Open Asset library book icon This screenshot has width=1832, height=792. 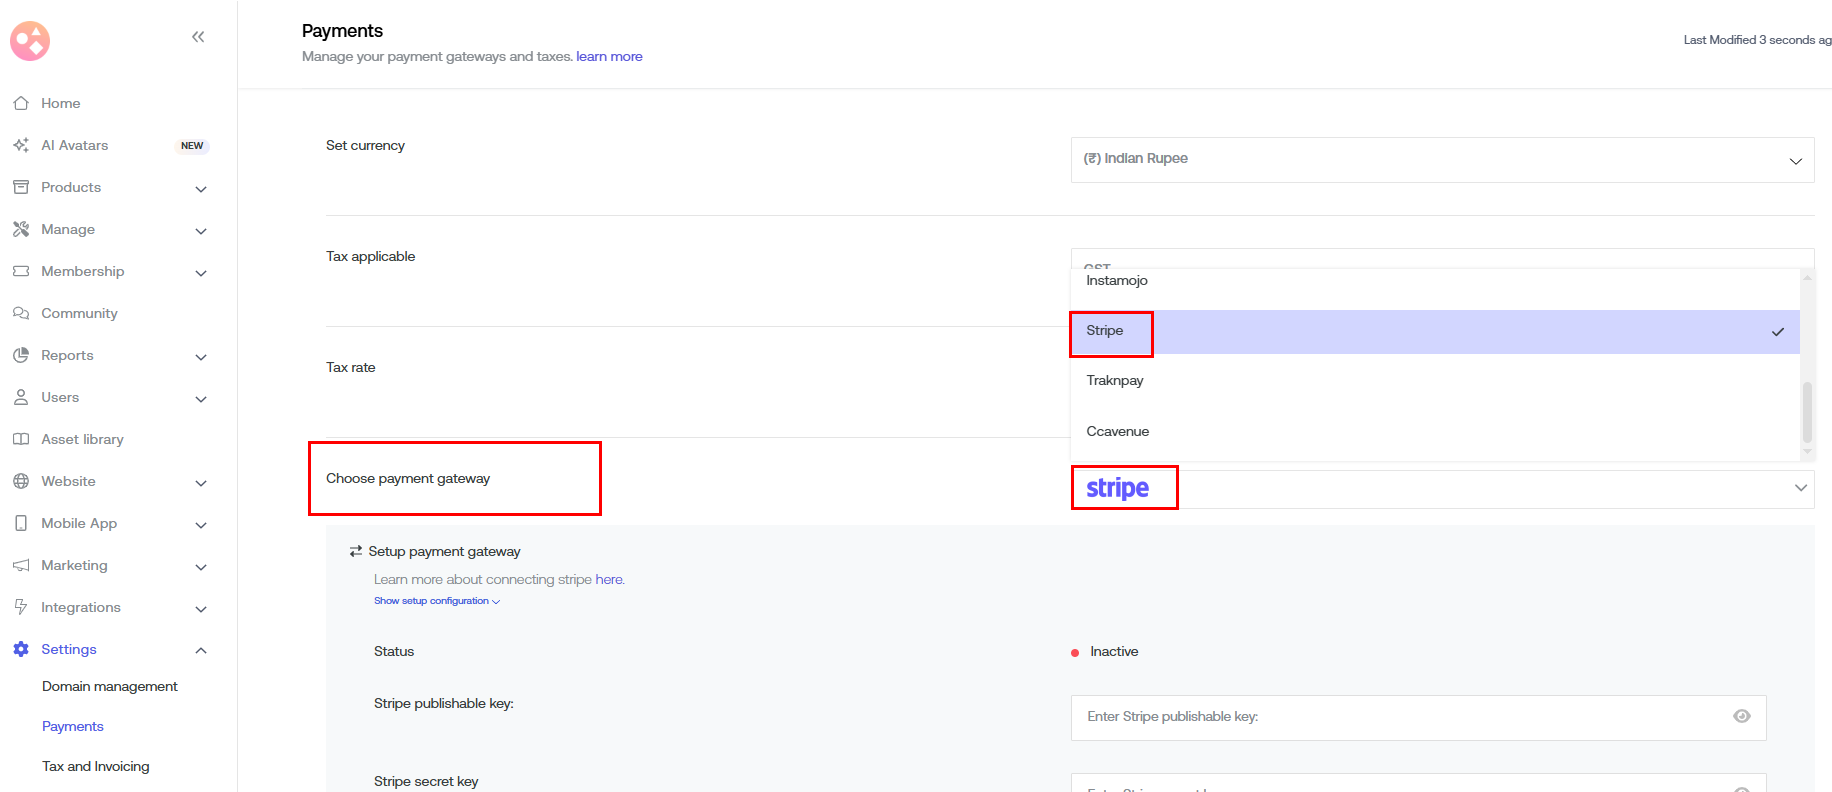[x=21, y=439]
